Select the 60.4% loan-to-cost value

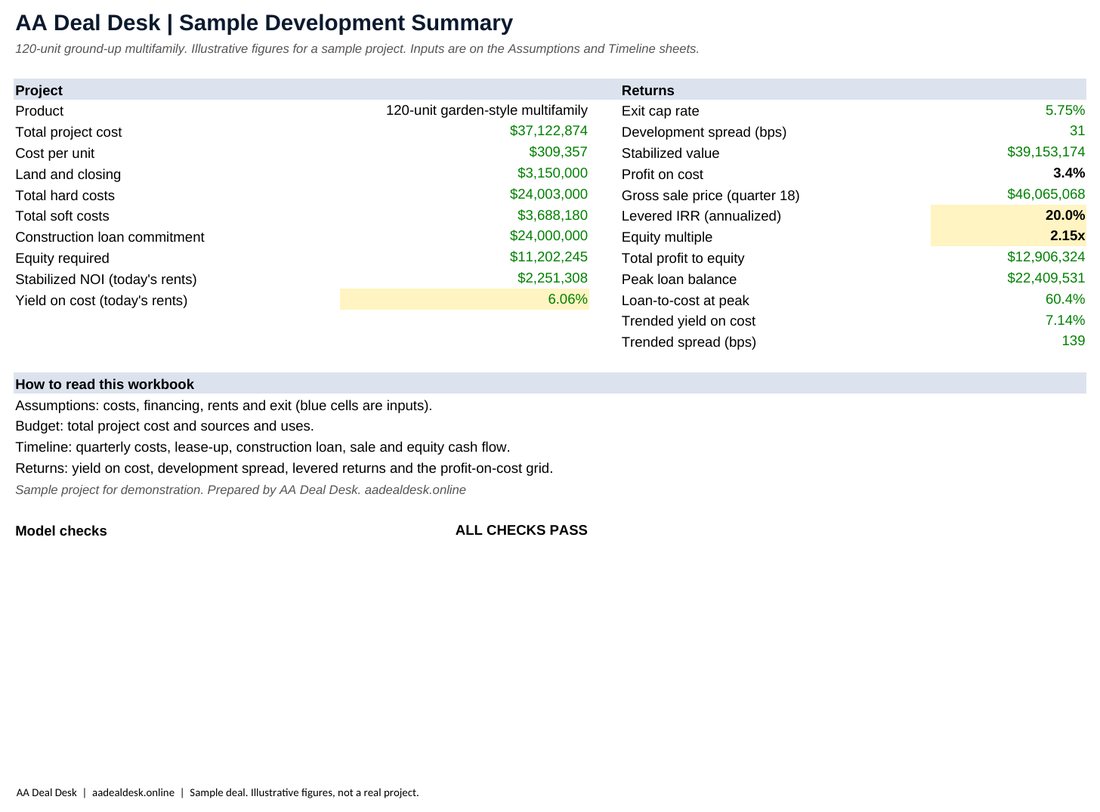click(x=1065, y=299)
